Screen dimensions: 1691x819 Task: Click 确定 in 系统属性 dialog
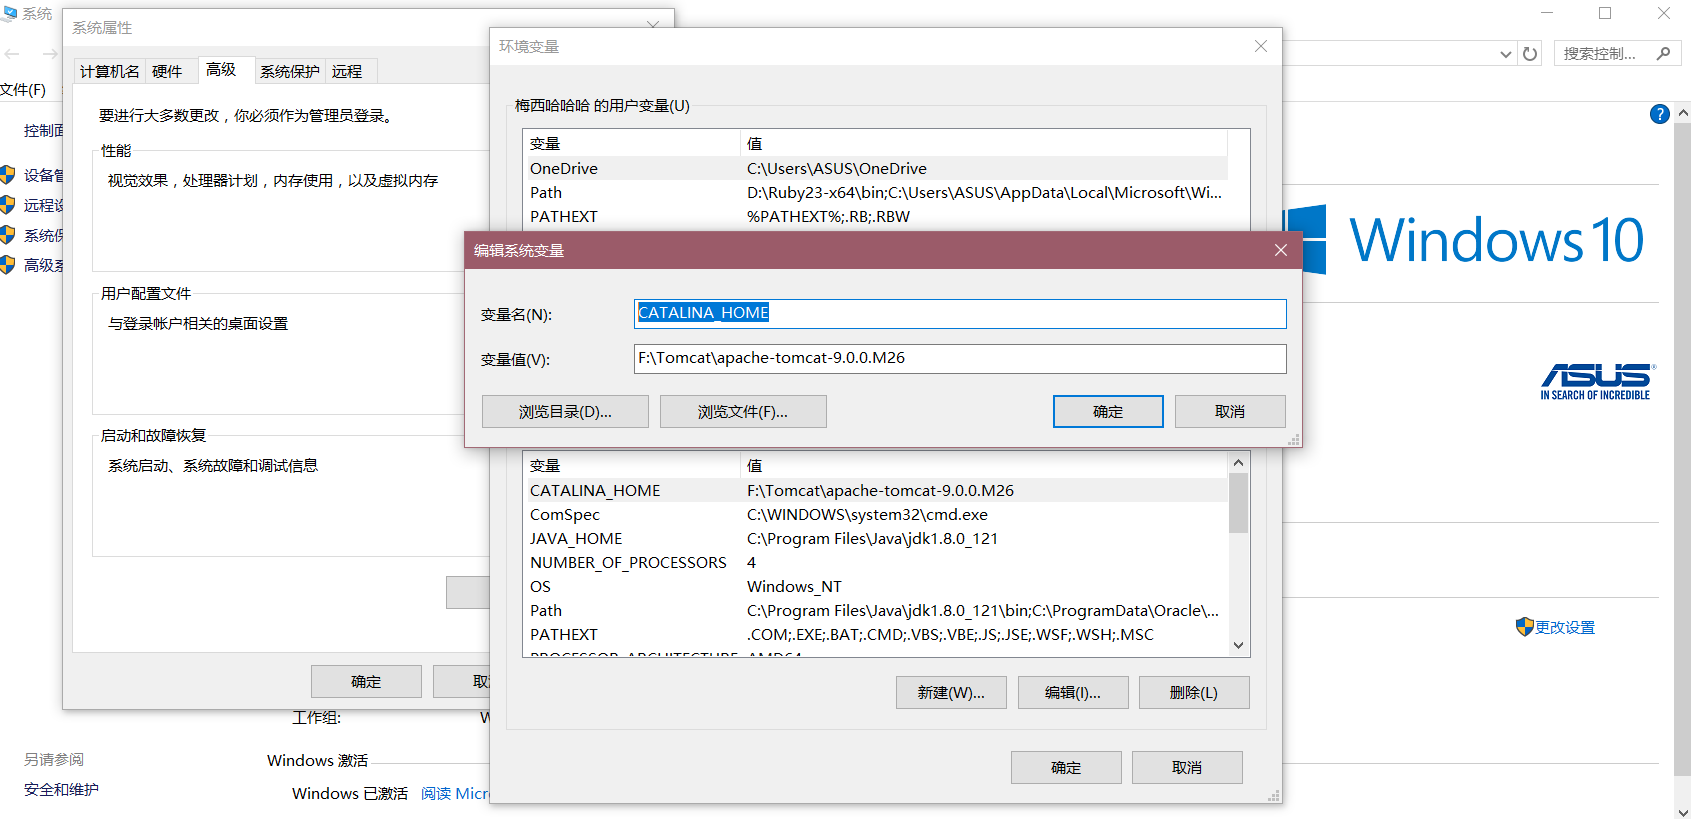point(366,681)
